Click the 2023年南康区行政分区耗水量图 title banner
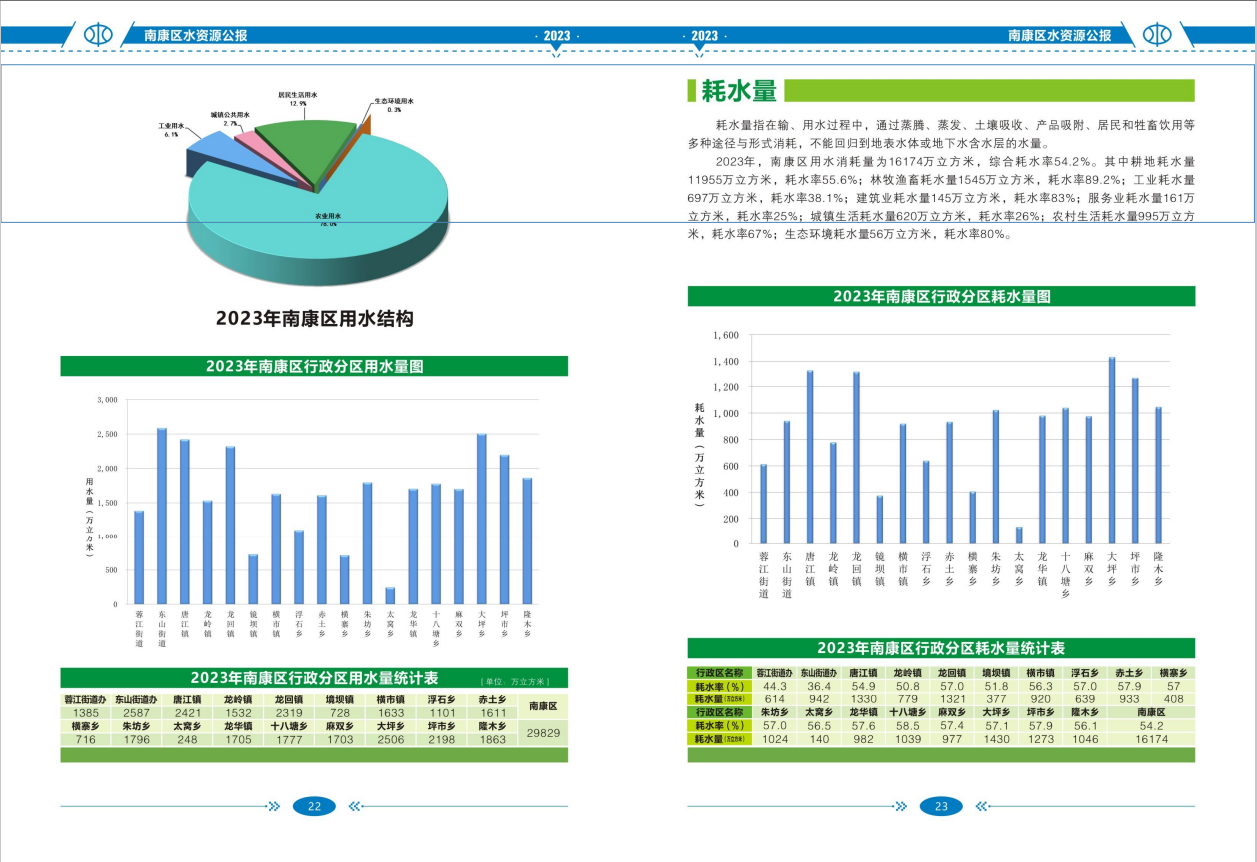The image size is (1257, 862). (941, 296)
